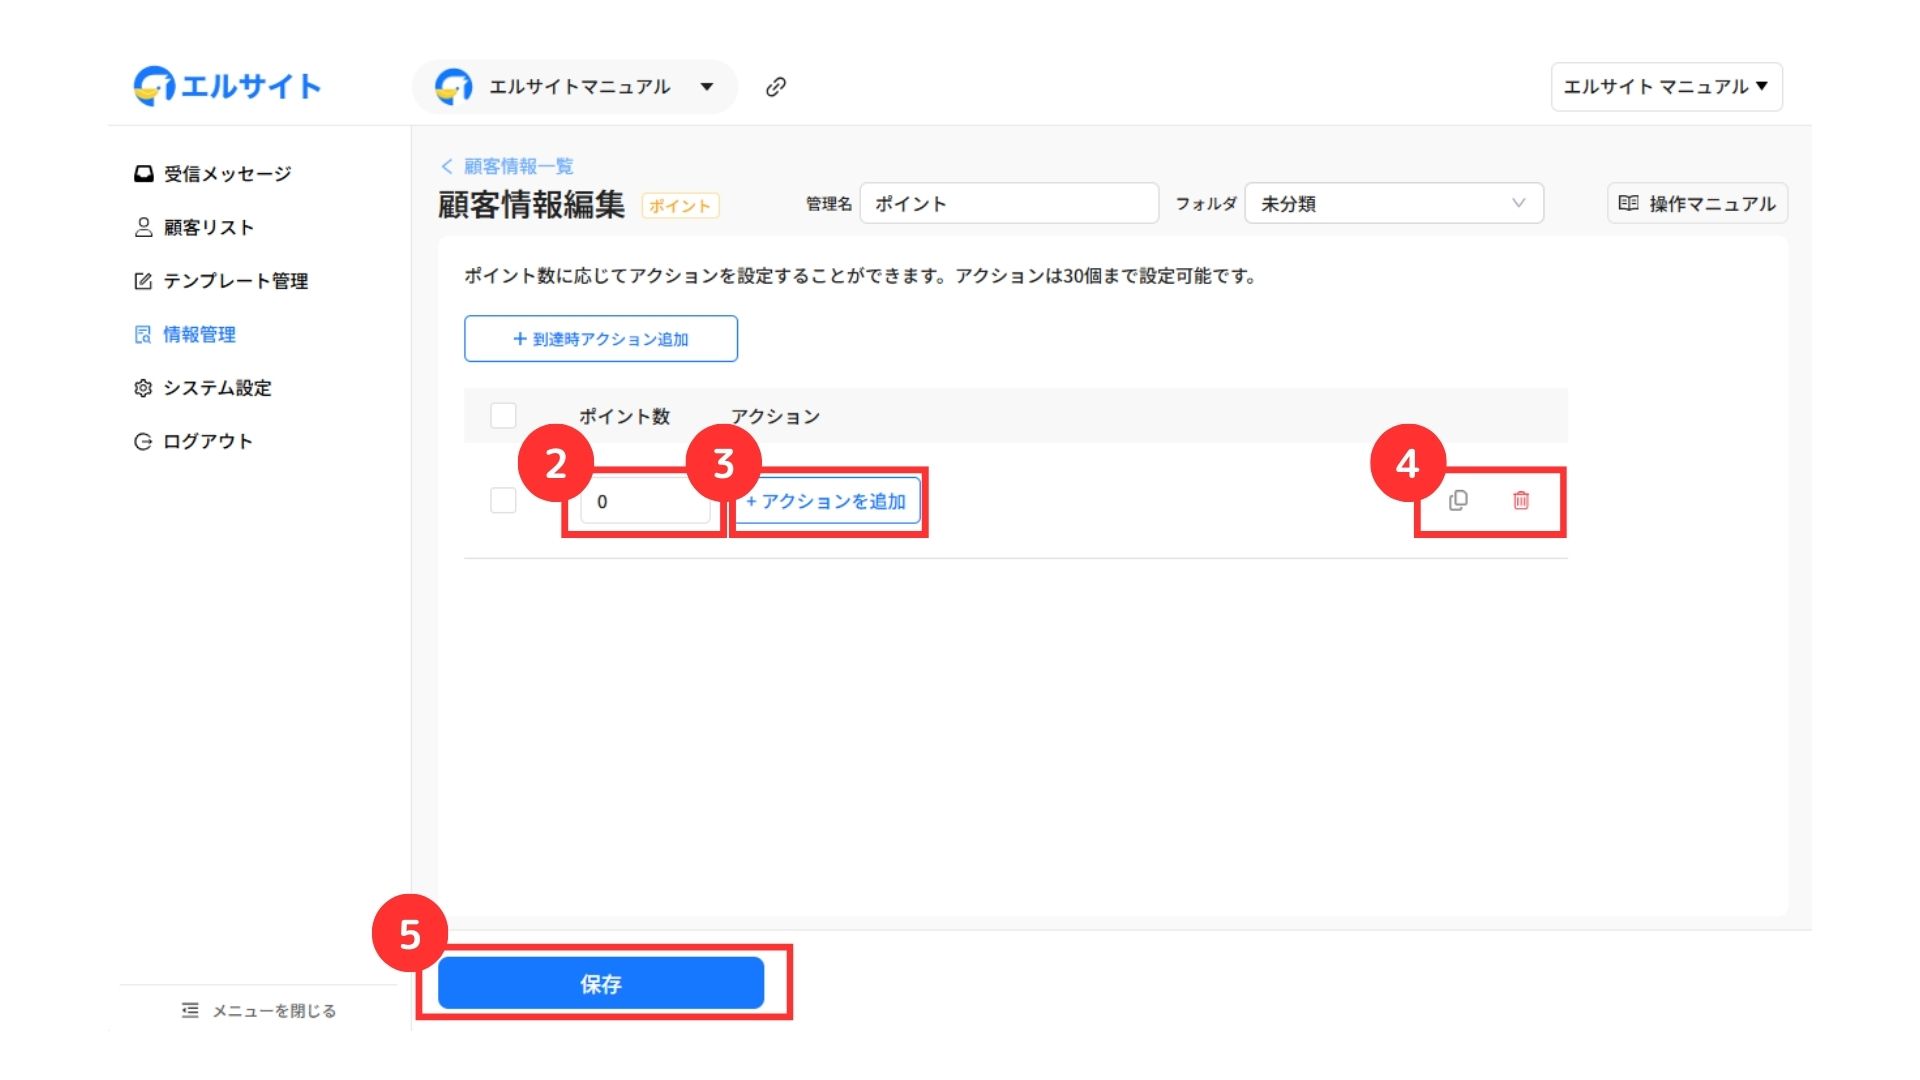Click the システム設定 gear icon
The image size is (1920, 1080).
(143, 388)
